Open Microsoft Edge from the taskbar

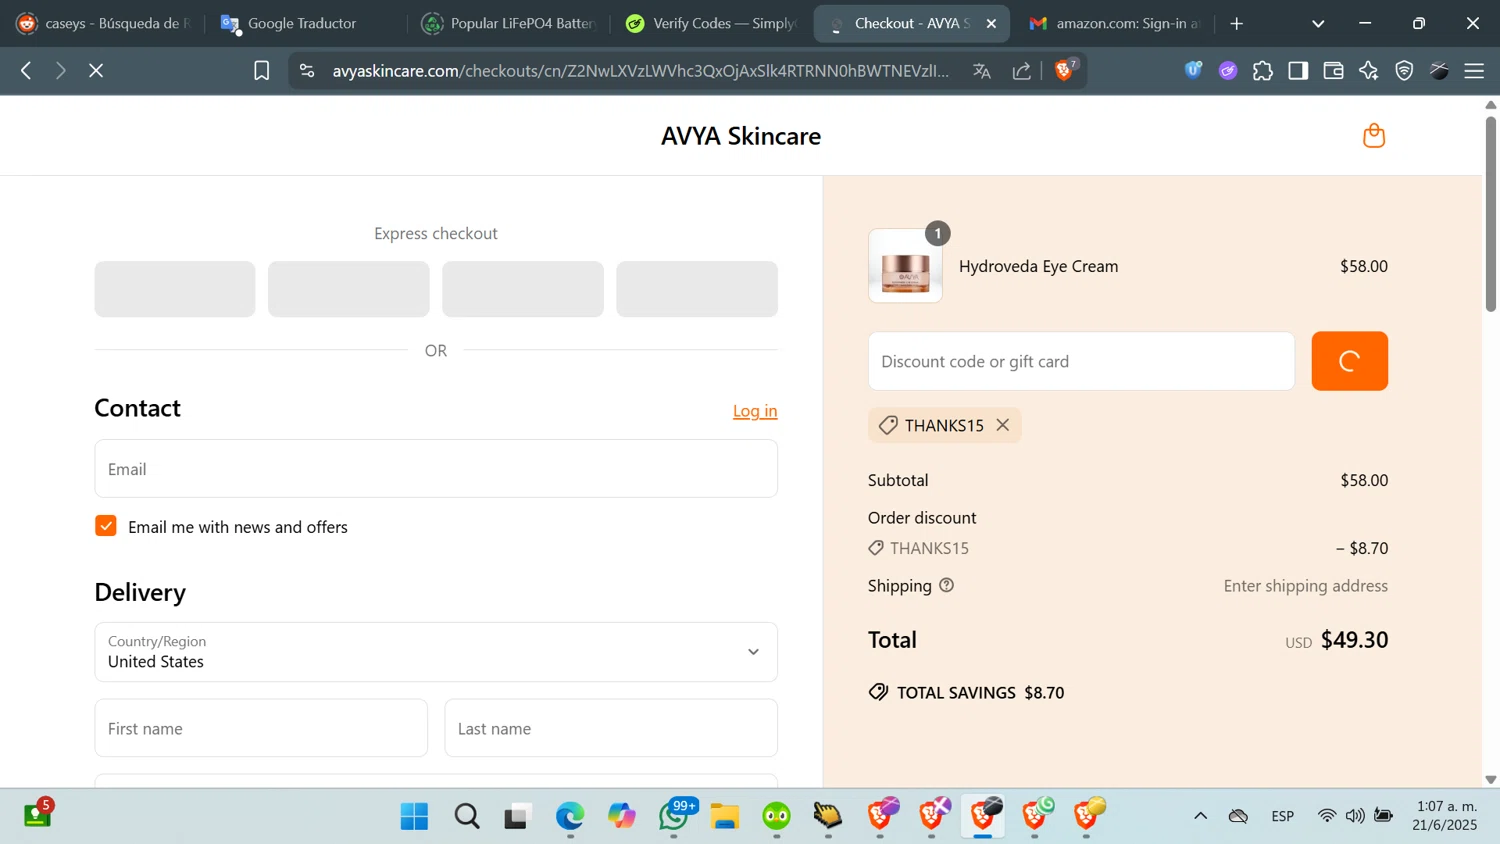[x=570, y=816]
